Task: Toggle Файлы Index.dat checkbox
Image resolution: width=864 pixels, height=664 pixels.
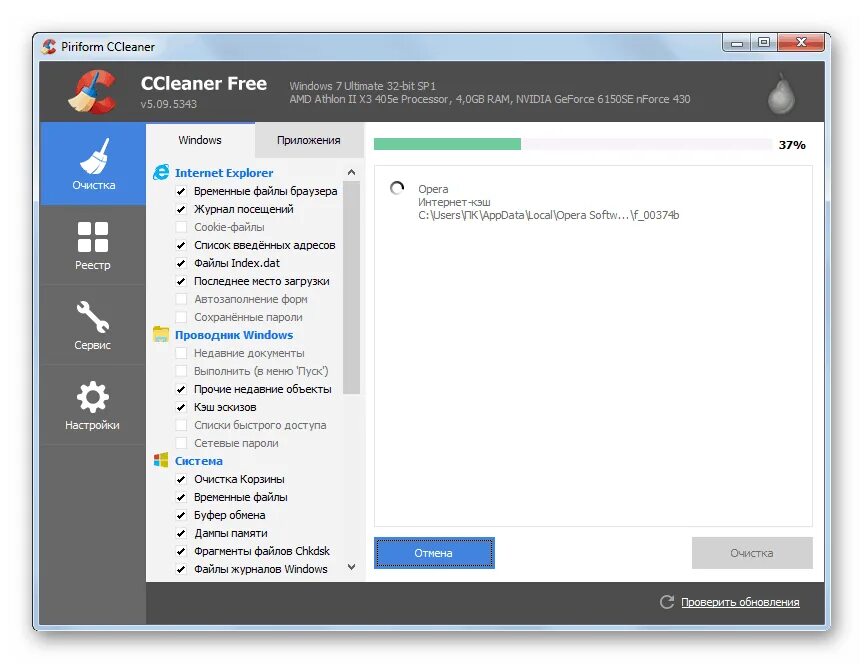Action: [x=181, y=263]
